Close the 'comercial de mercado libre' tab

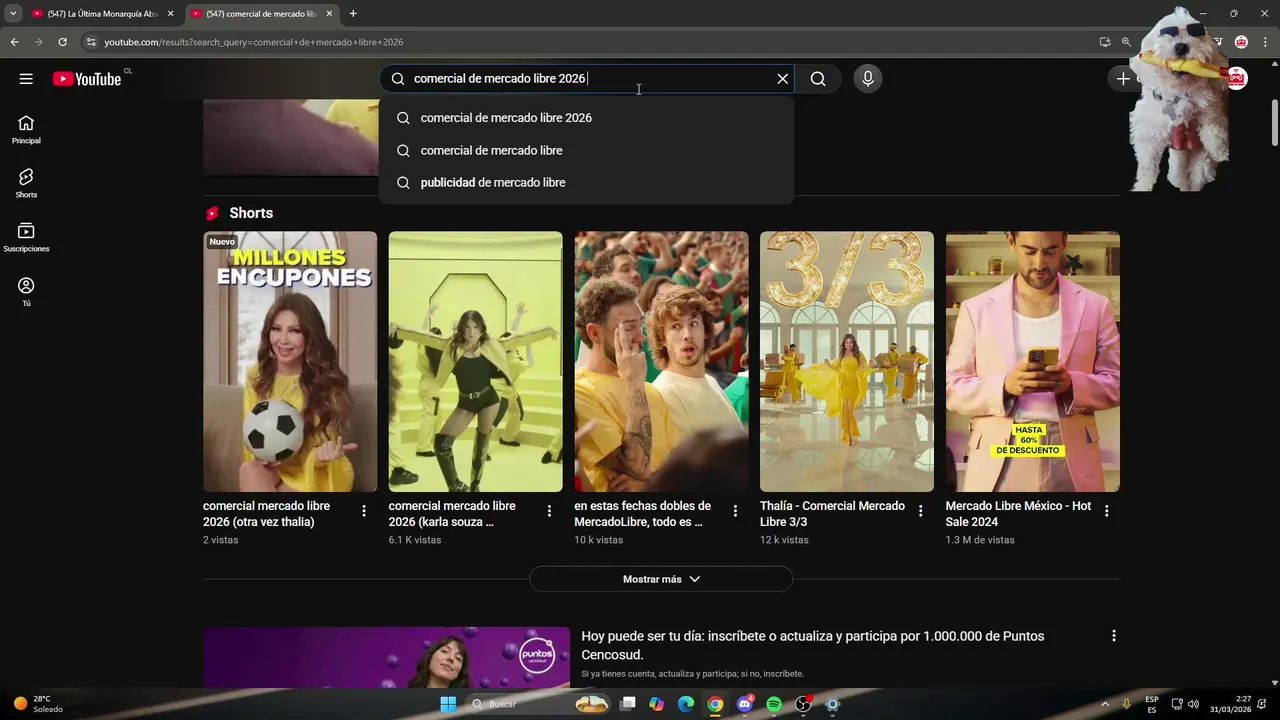[329, 14]
